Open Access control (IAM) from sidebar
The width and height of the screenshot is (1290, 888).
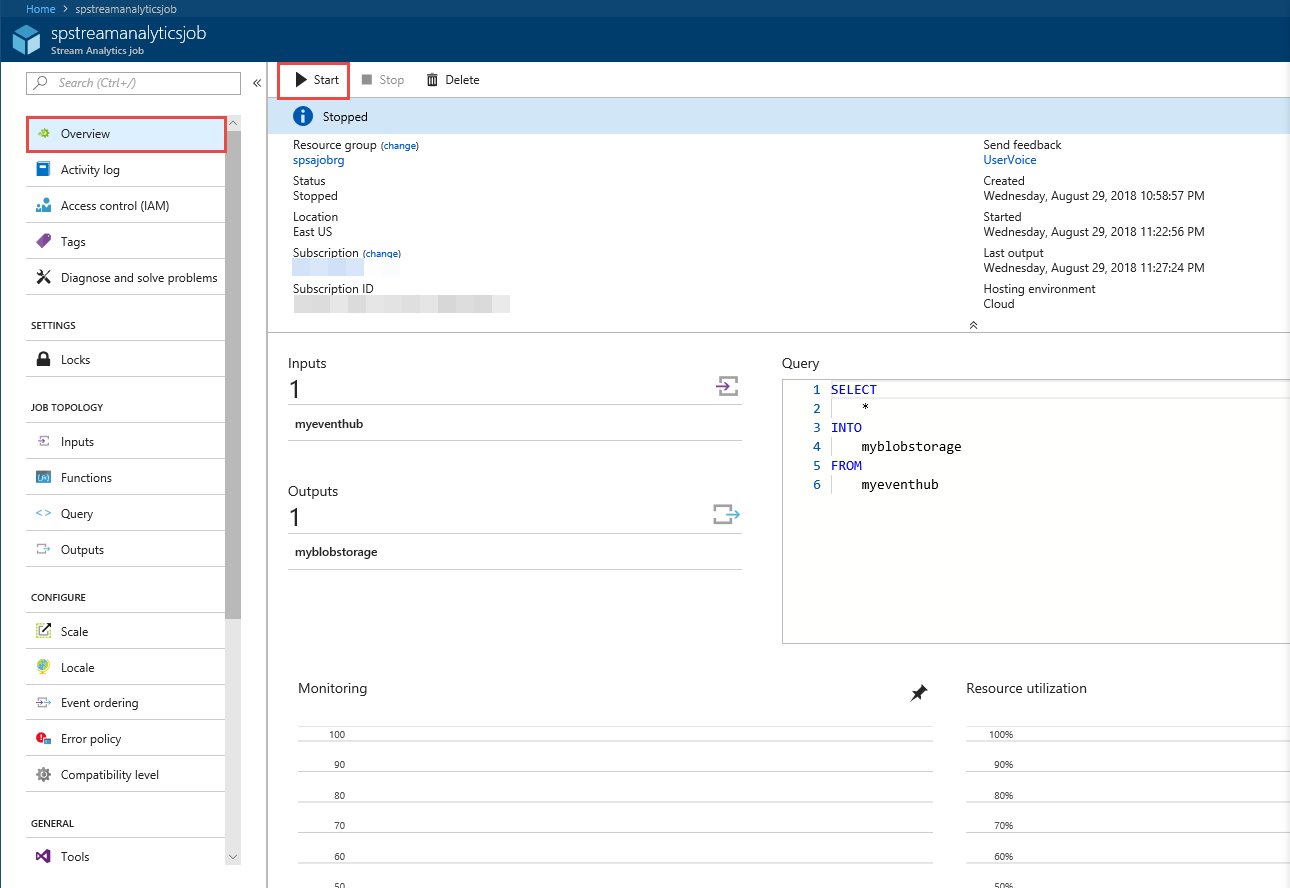coord(114,206)
